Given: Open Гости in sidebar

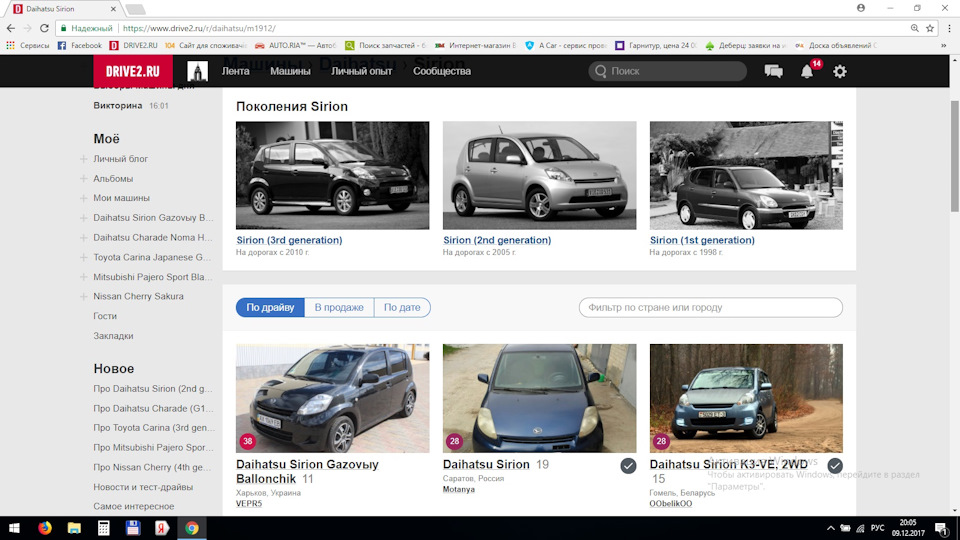Looking at the screenshot, I should [105, 316].
